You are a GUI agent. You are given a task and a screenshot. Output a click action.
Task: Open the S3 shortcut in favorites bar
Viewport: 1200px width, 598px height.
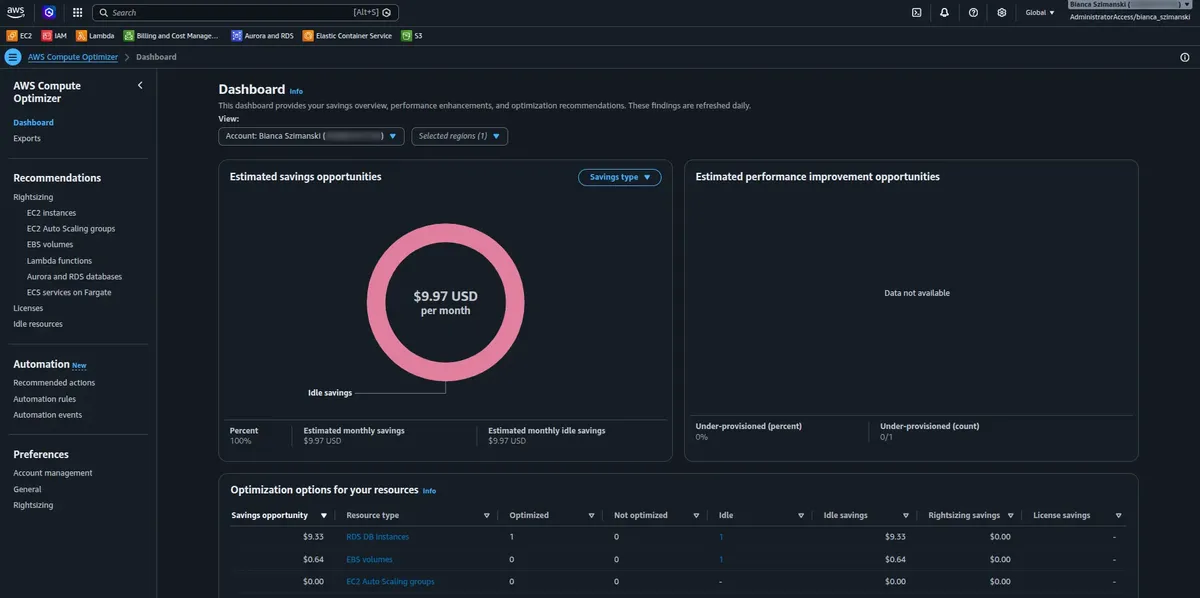412,35
